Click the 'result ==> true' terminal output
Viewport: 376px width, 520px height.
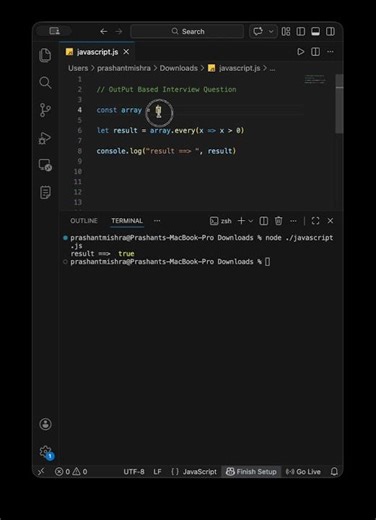coord(102,254)
